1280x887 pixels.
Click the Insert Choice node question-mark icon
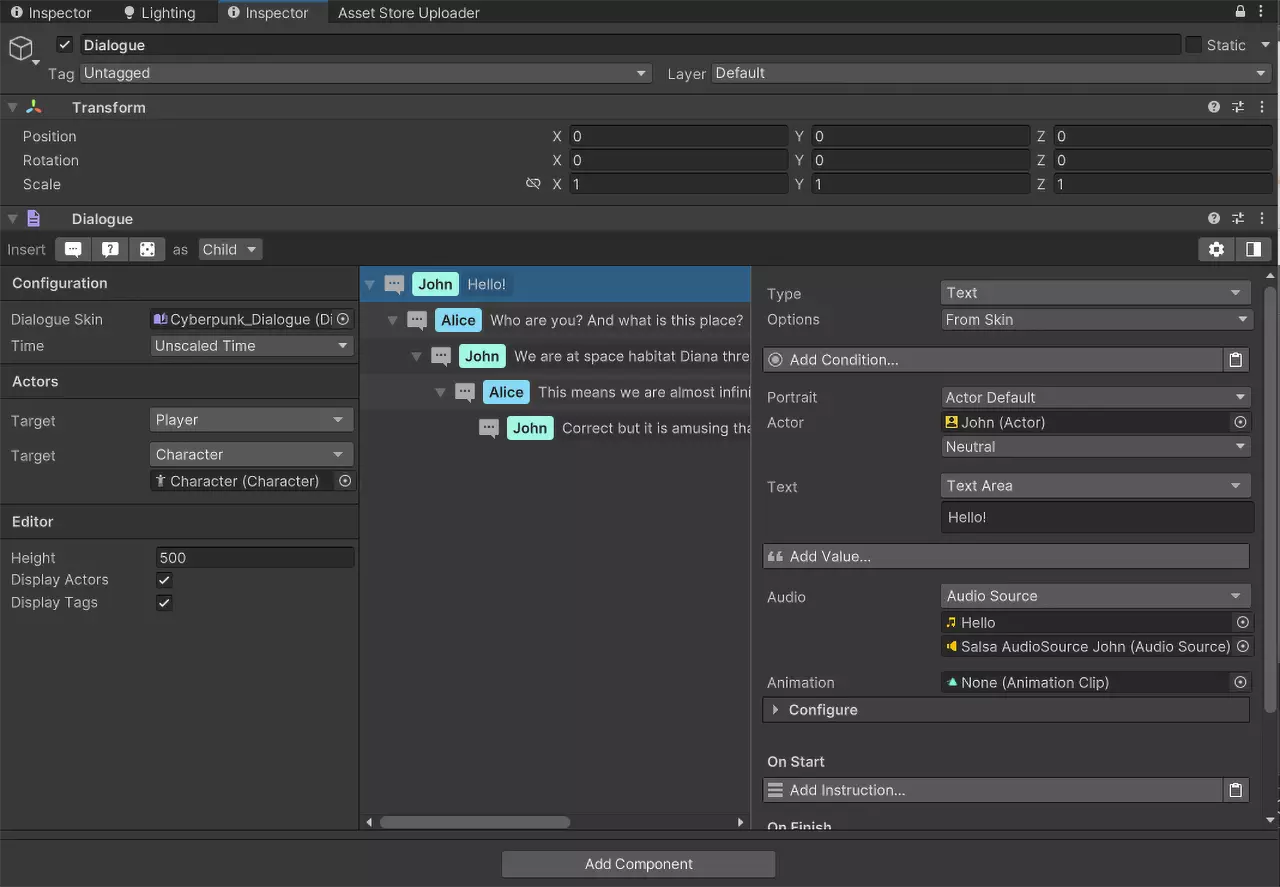(x=110, y=250)
